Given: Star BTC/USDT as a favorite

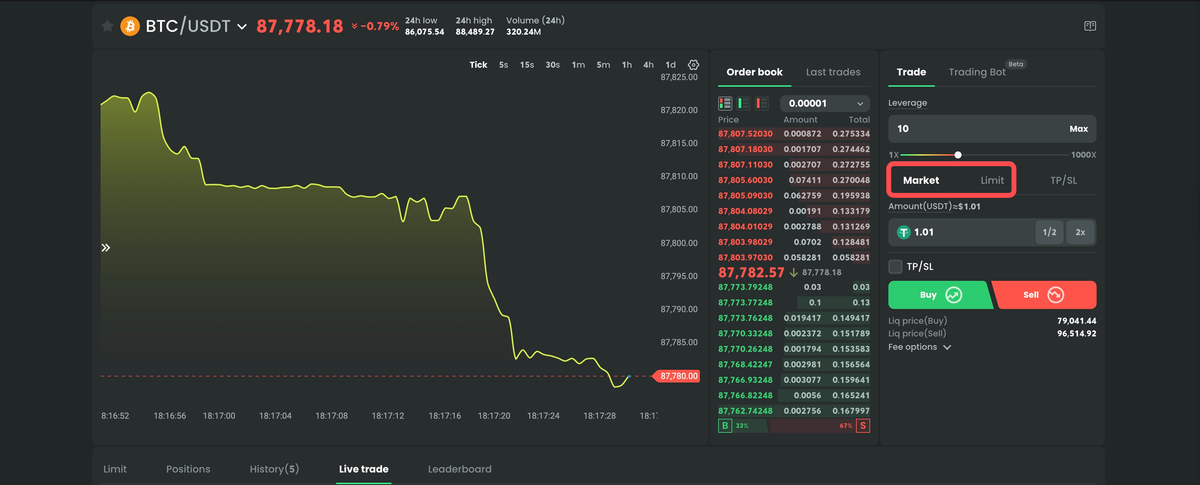Looking at the screenshot, I should (107, 26).
